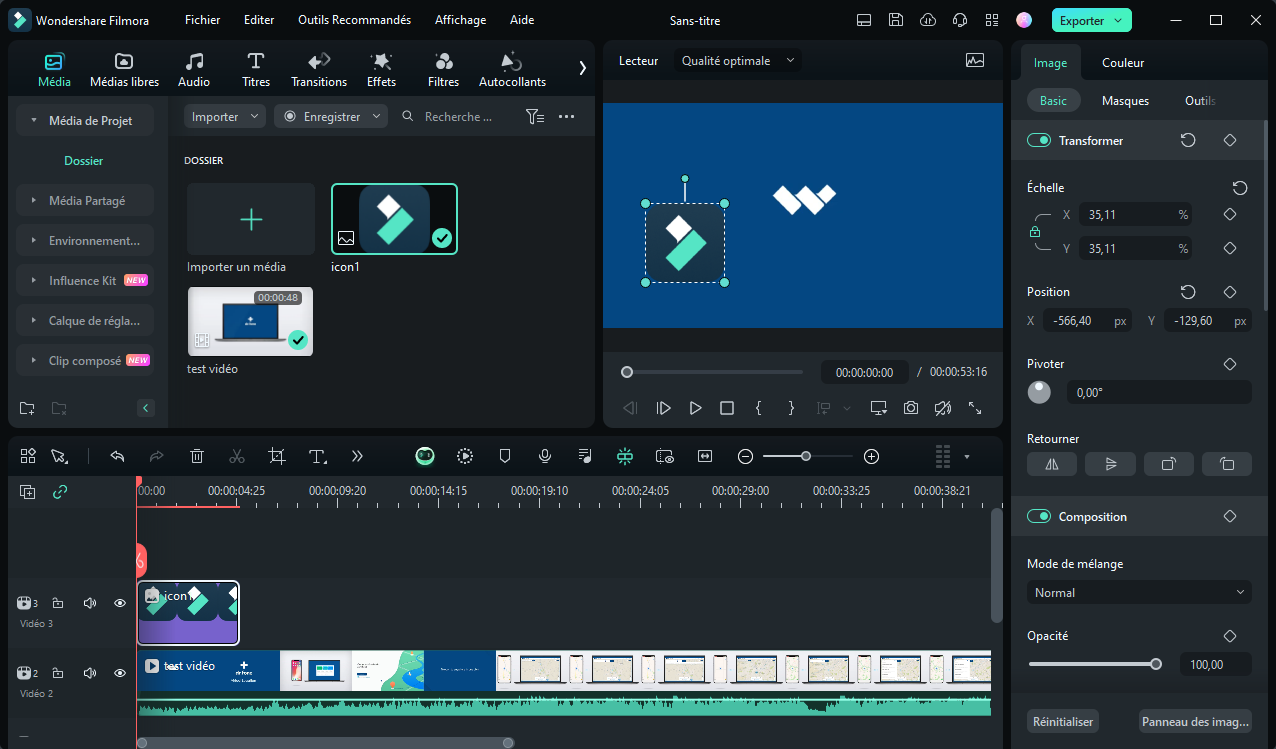Mute the Vidéo 3 track
The image size is (1276, 749).
pos(90,603)
